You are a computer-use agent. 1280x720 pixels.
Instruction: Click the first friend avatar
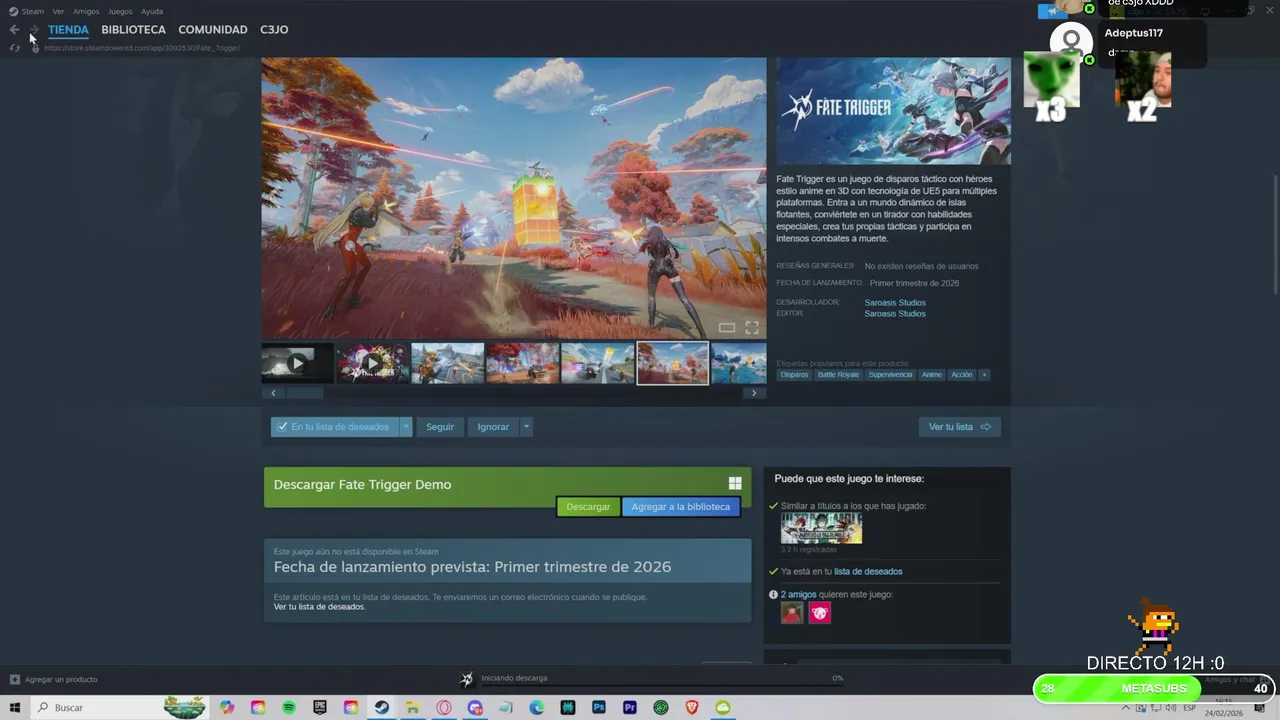click(x=792, y=613)
